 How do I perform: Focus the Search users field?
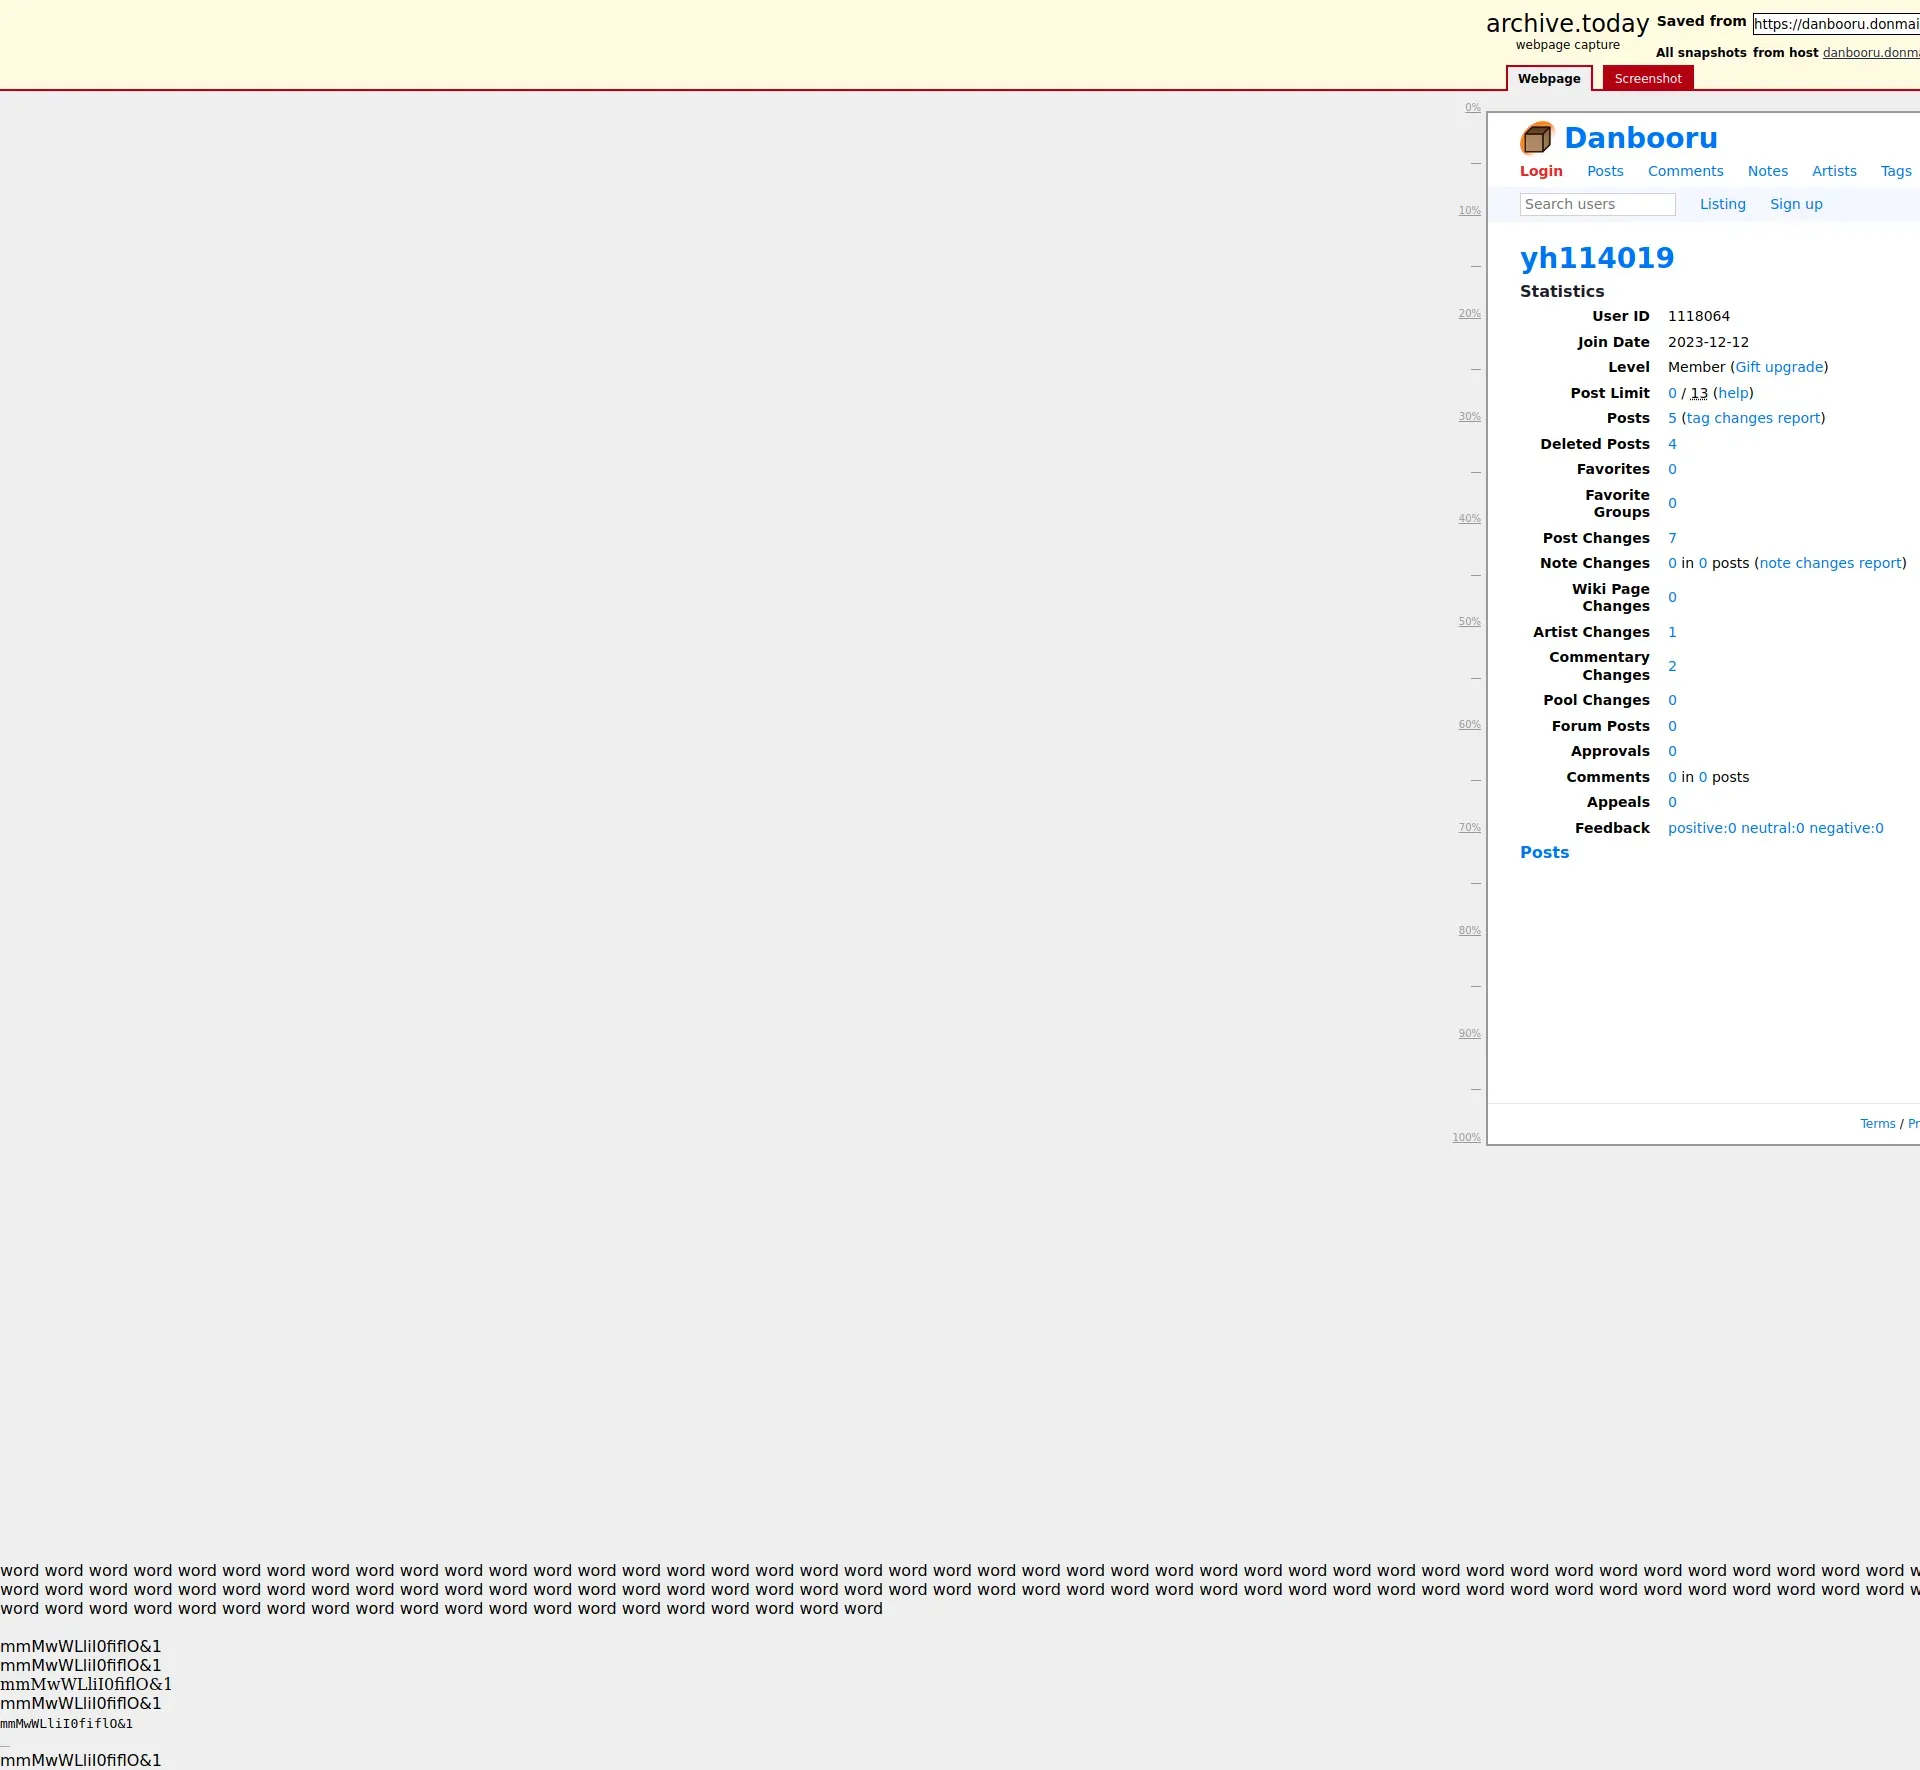click(x=1597, y=204)
